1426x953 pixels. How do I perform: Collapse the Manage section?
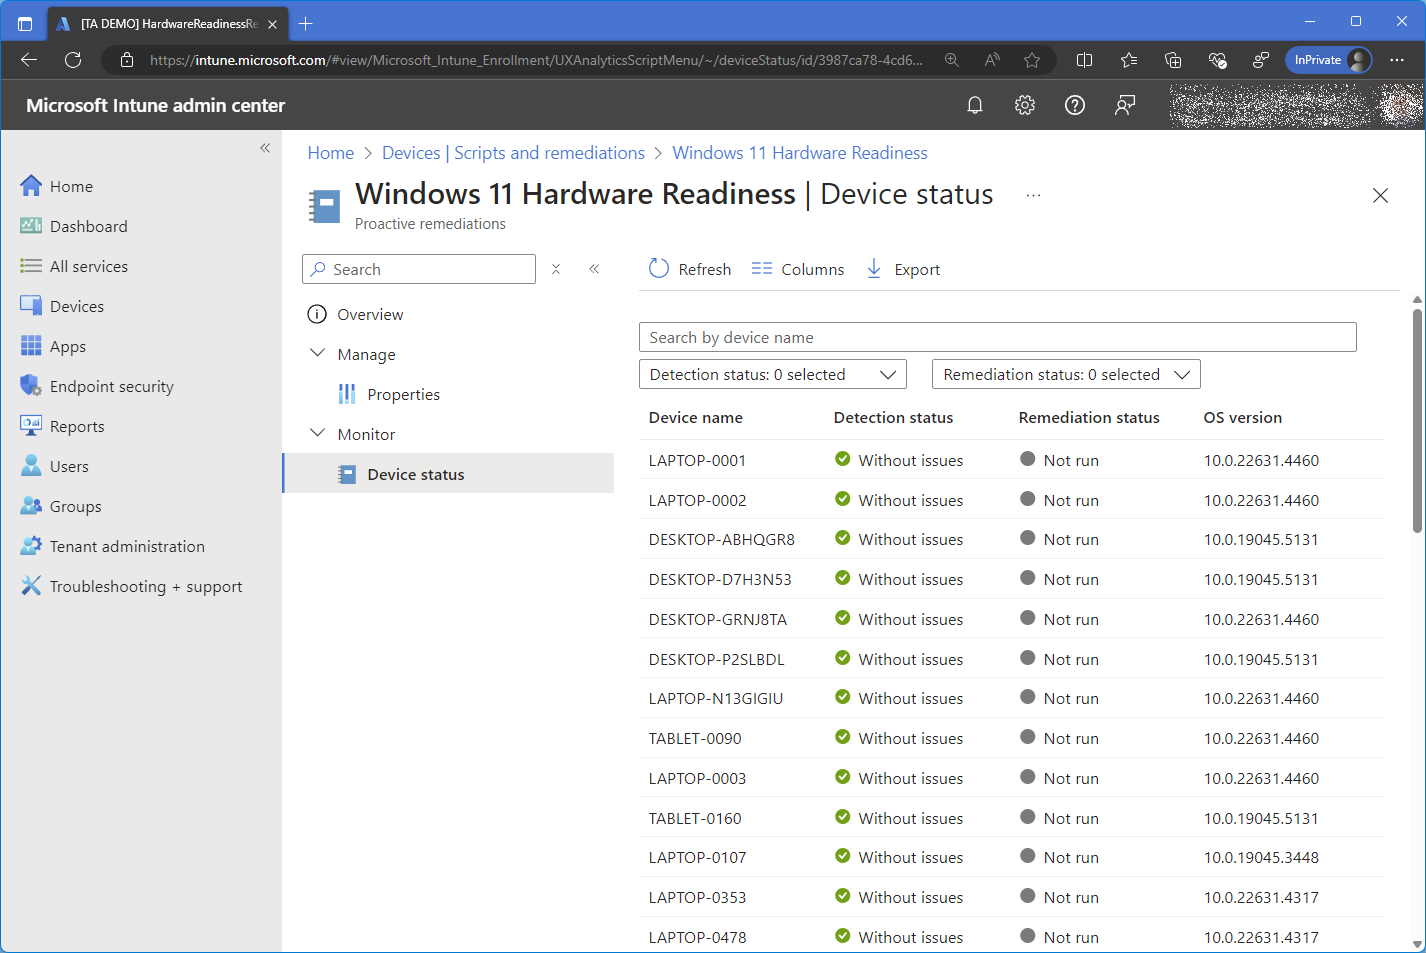click(318, 354)
